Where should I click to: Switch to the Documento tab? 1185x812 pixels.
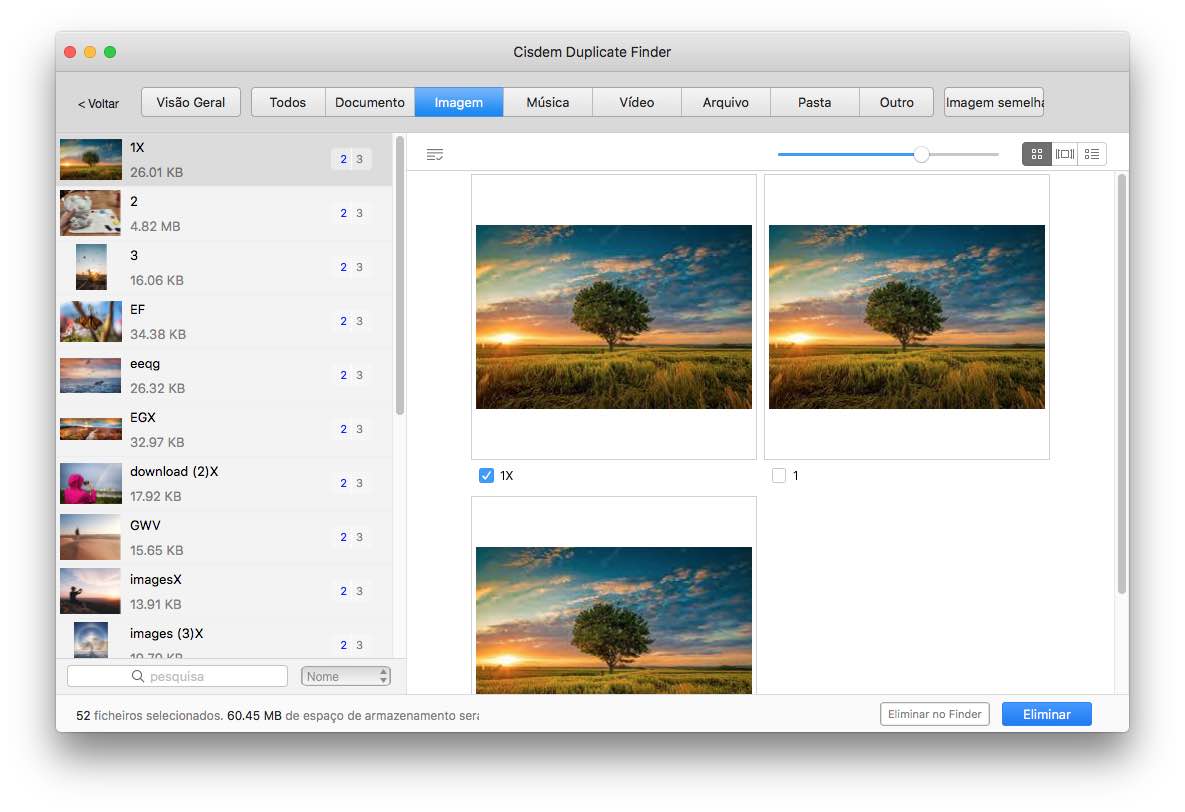pos(369,102)
